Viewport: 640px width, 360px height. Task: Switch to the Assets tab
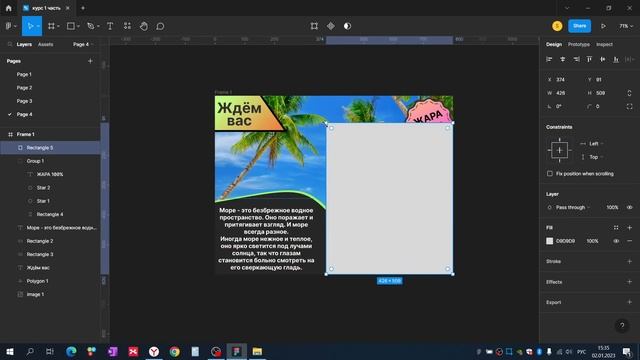click(x=45, y=44)
